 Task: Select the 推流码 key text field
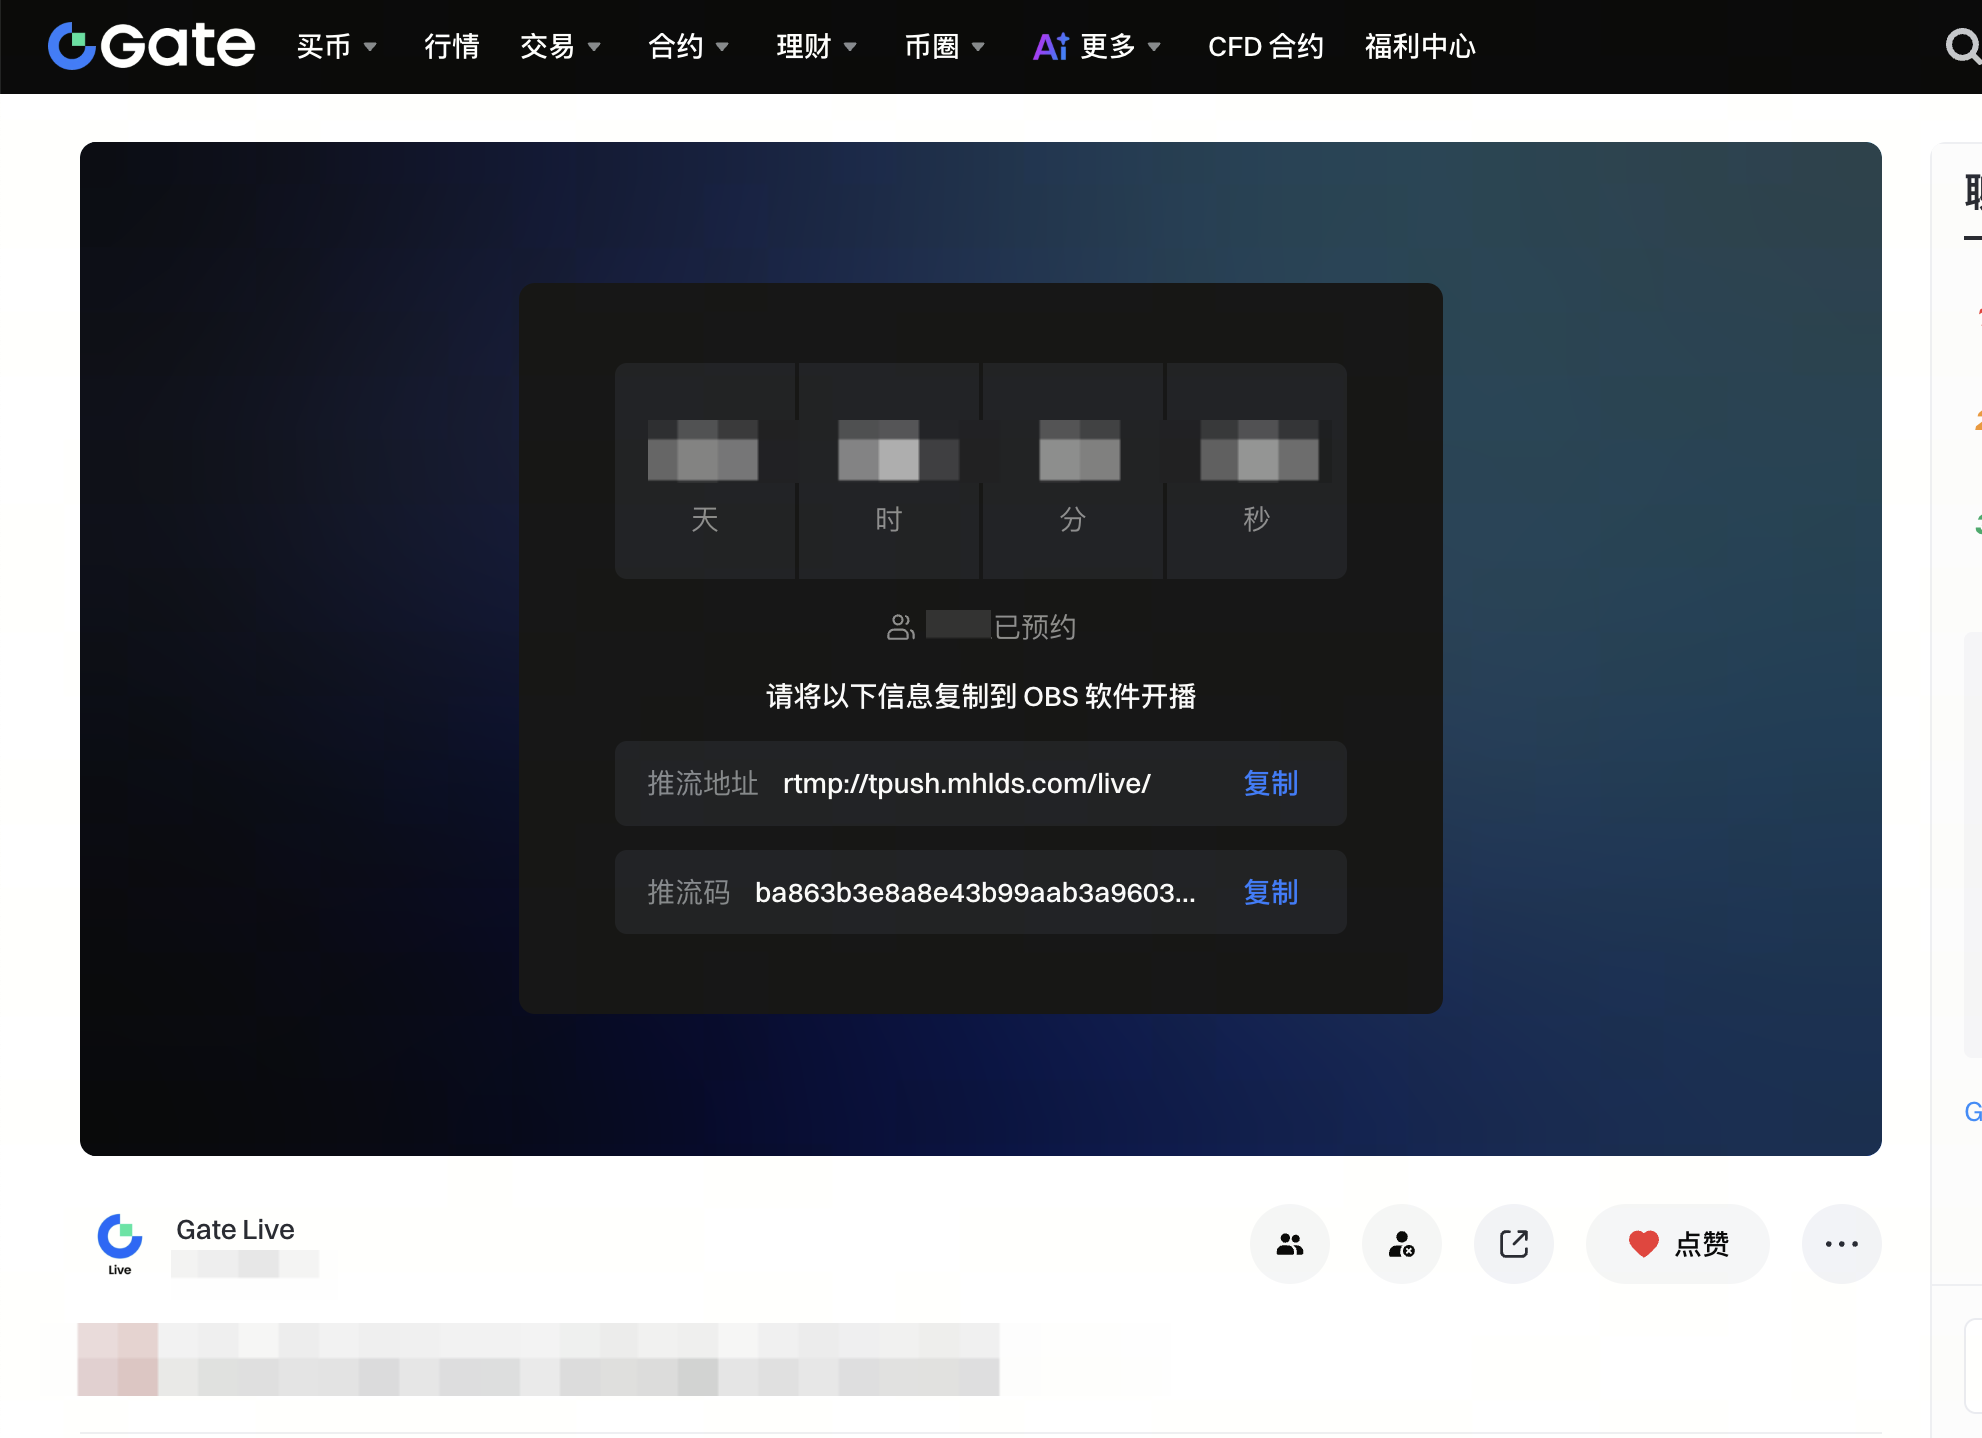(981, 892)
